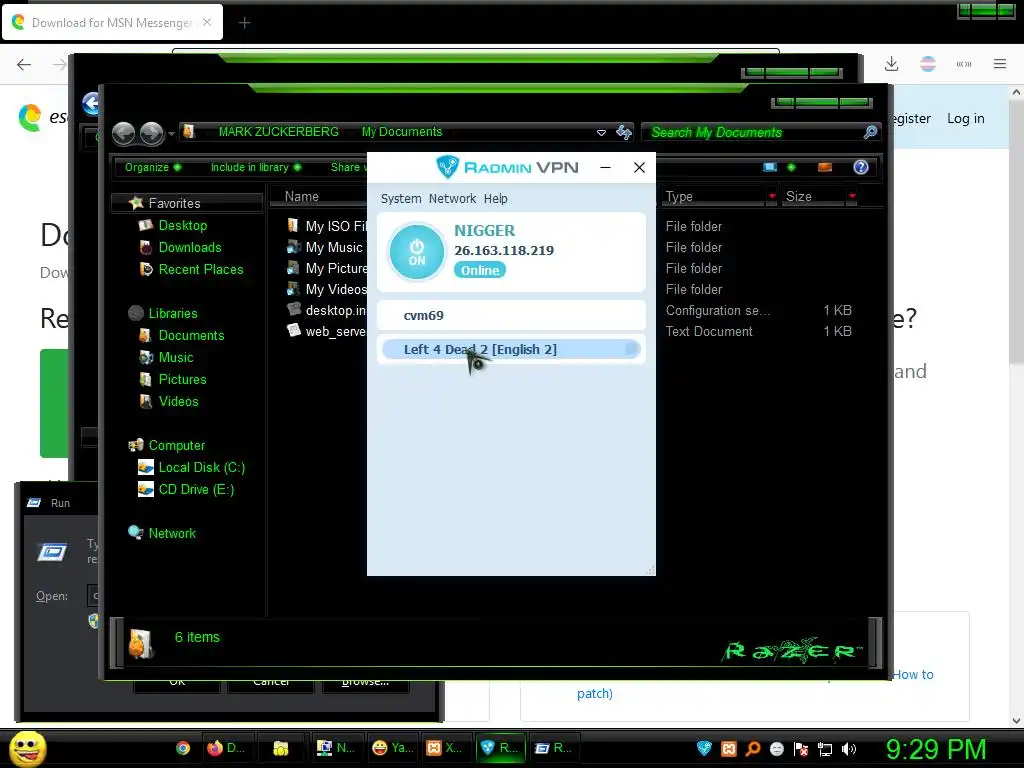Click the volume speaker tray icon
Viewport: 1024px width, 768px height.
click(x=849, y=749)
